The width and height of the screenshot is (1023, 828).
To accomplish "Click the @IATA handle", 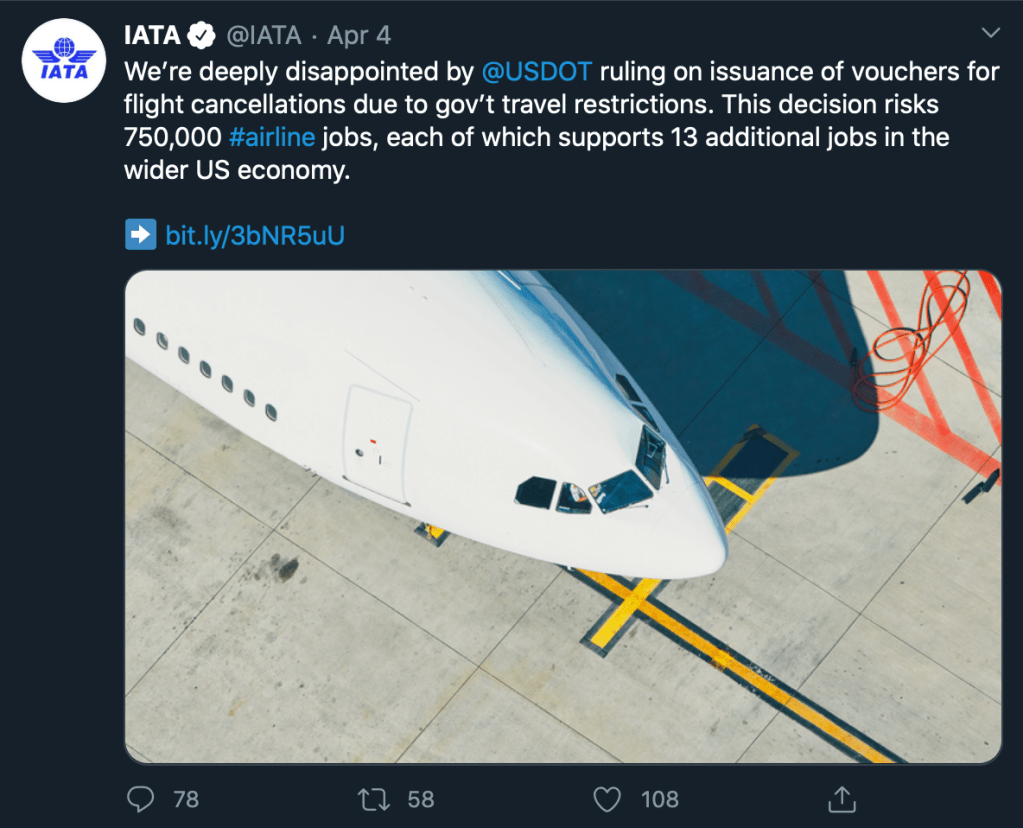I will pos(262,36).
